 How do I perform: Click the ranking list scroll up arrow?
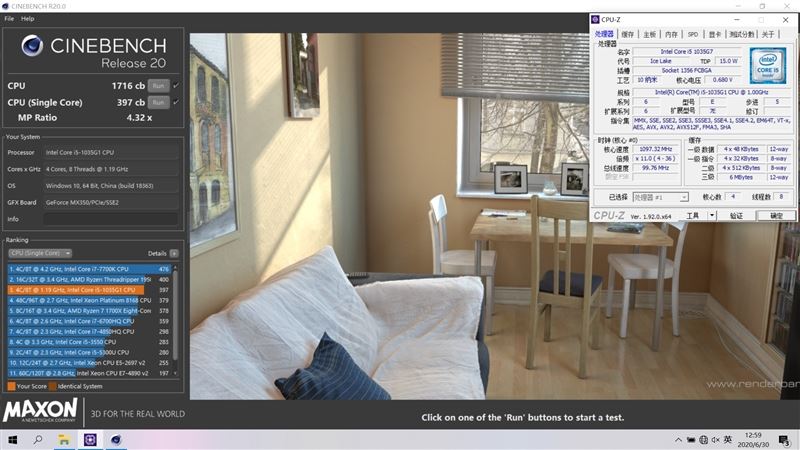(x=176, y=267)
